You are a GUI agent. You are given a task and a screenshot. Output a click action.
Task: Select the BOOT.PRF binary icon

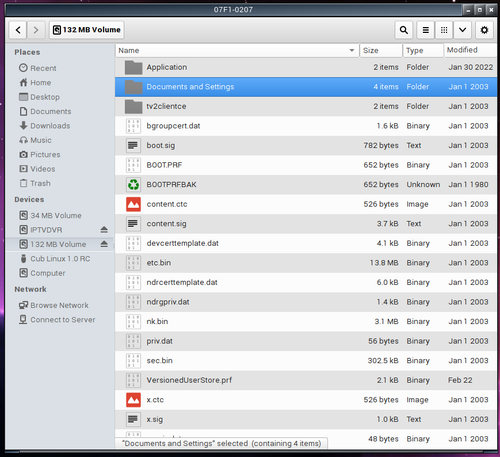[x=133, y=165]
